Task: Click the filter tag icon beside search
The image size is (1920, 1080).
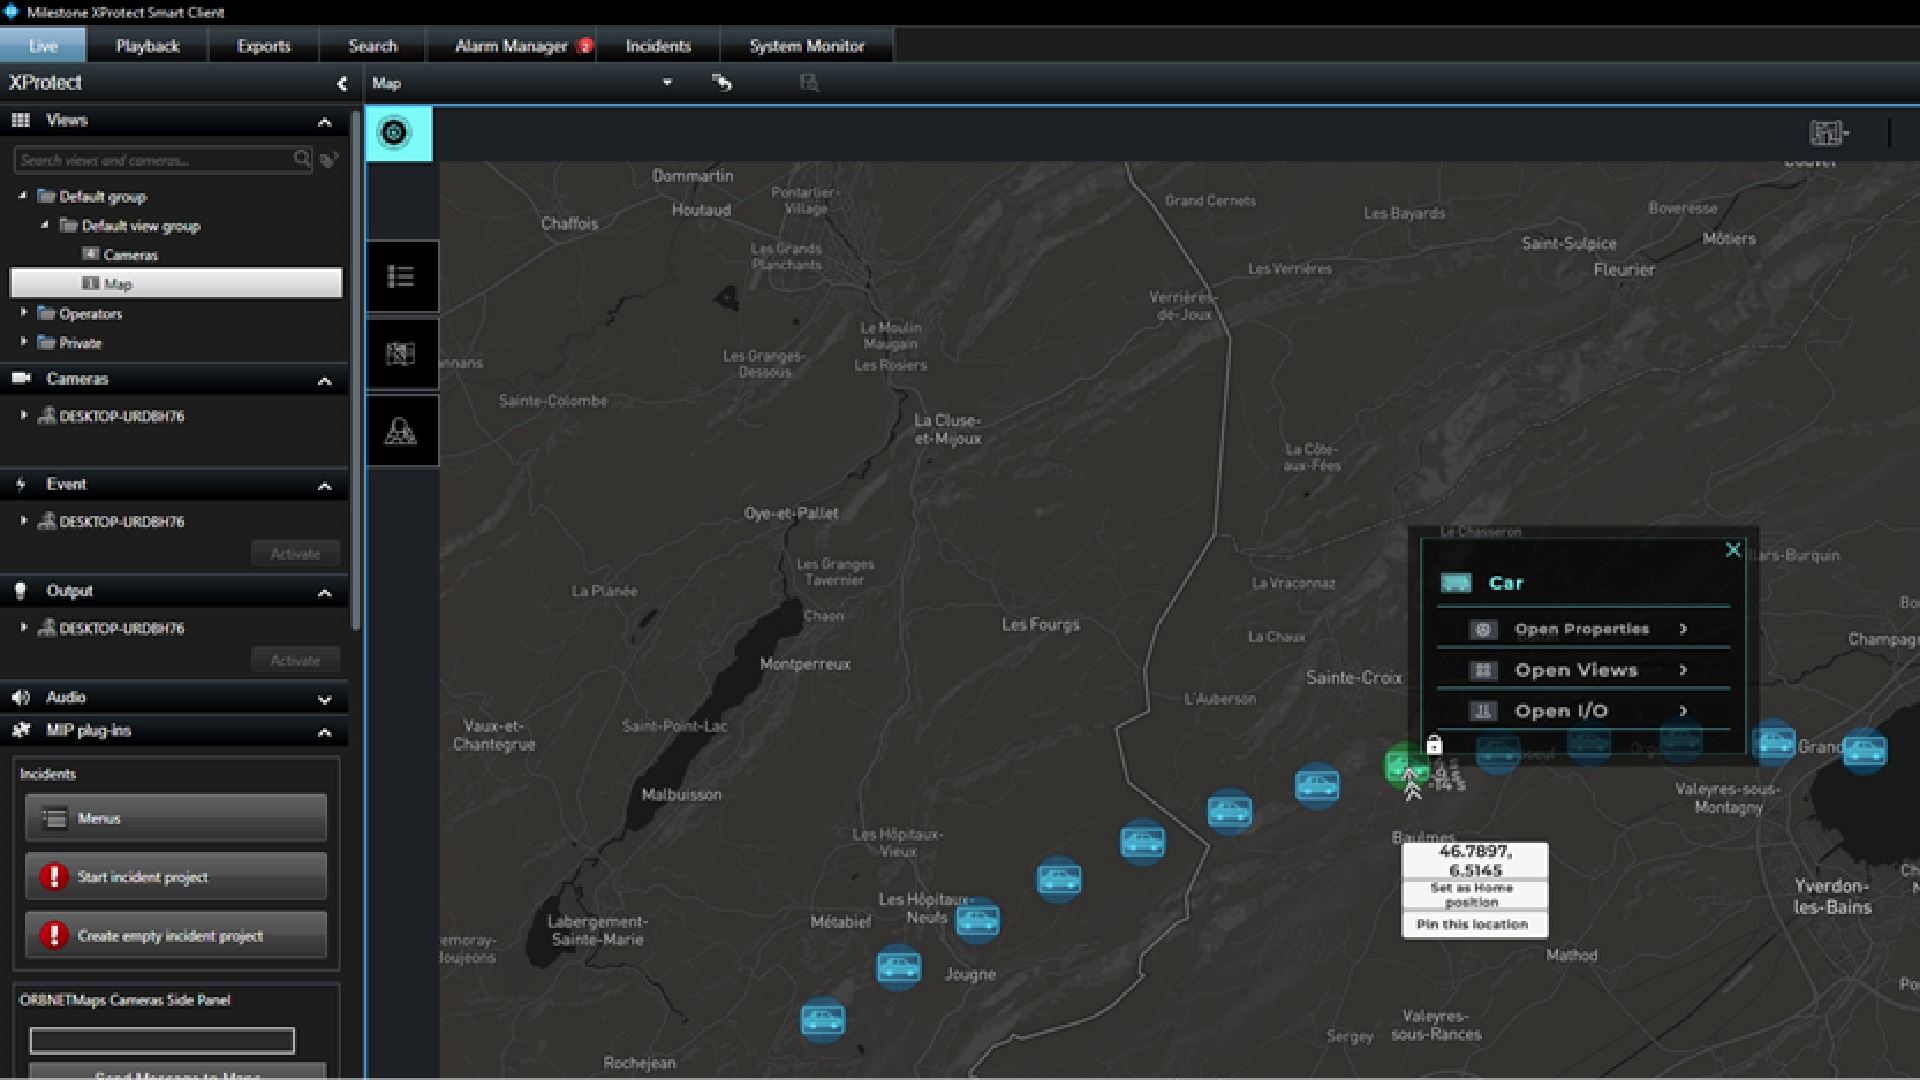Action: 329,159
